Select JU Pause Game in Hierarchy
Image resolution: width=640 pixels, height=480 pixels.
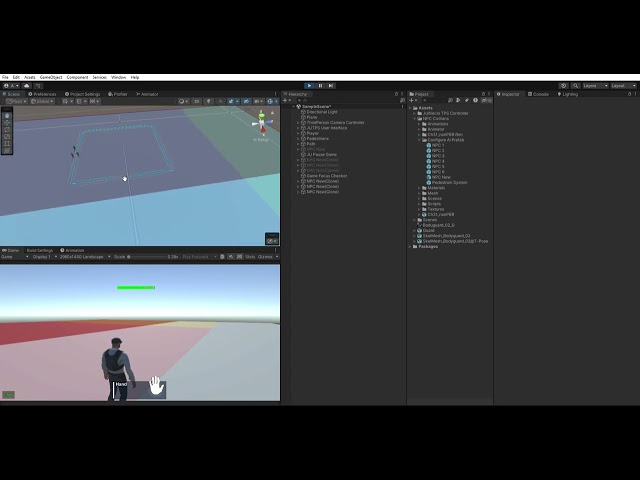(x=322, y=155)
